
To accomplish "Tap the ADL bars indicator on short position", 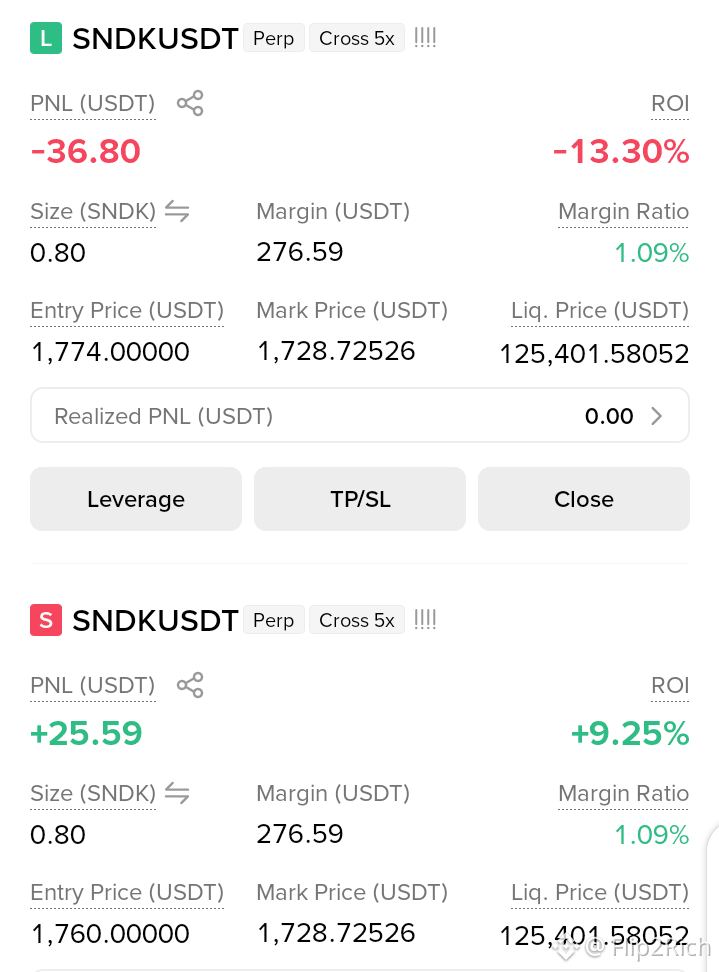I will point(425,620).
